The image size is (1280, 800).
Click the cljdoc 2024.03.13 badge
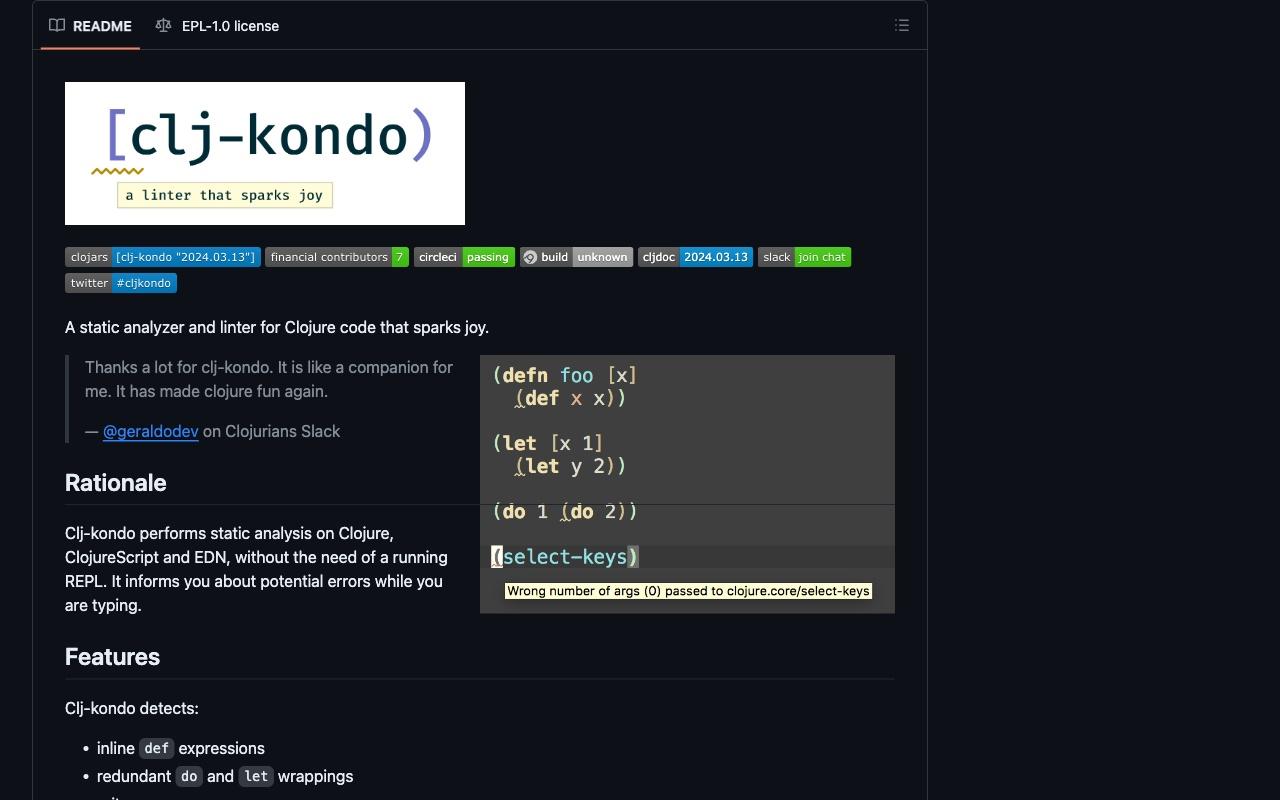(695, 257)
